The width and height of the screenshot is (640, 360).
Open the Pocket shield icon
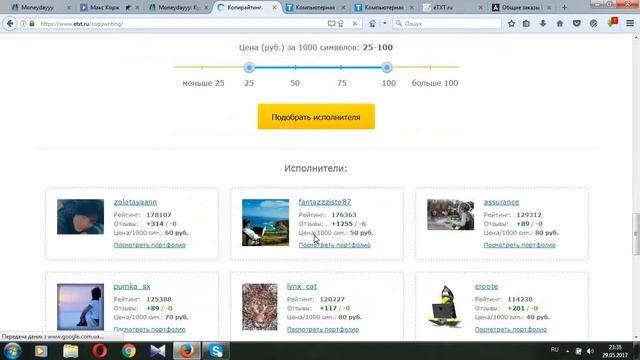pos(576,24)
